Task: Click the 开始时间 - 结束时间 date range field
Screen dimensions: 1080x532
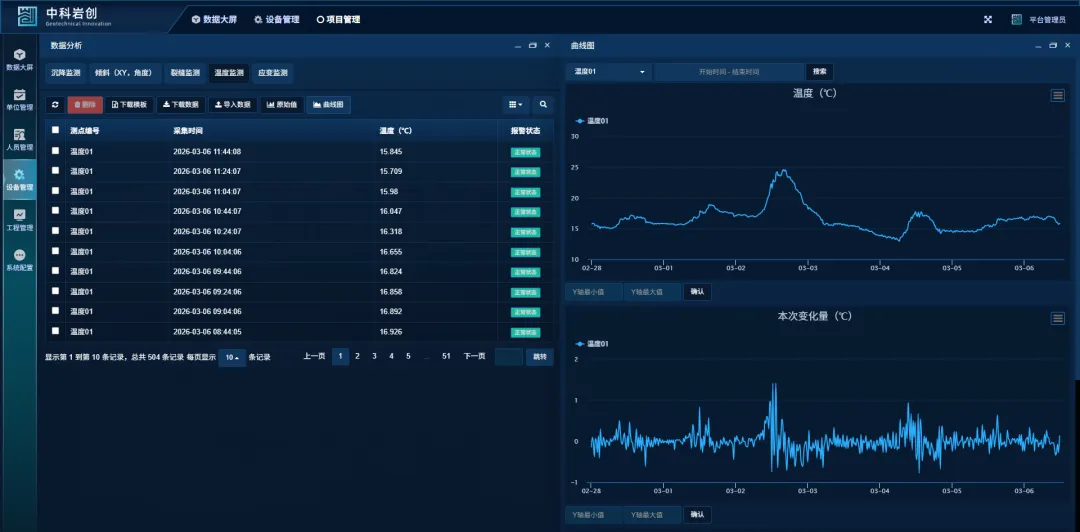Action: (729, 72)
